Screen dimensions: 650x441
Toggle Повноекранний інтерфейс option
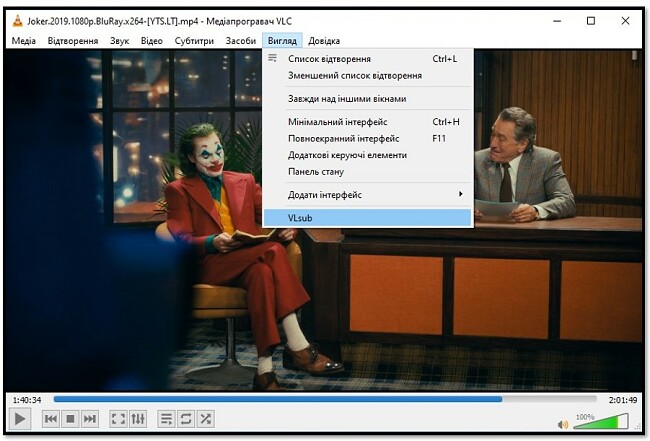pos(368,138)
